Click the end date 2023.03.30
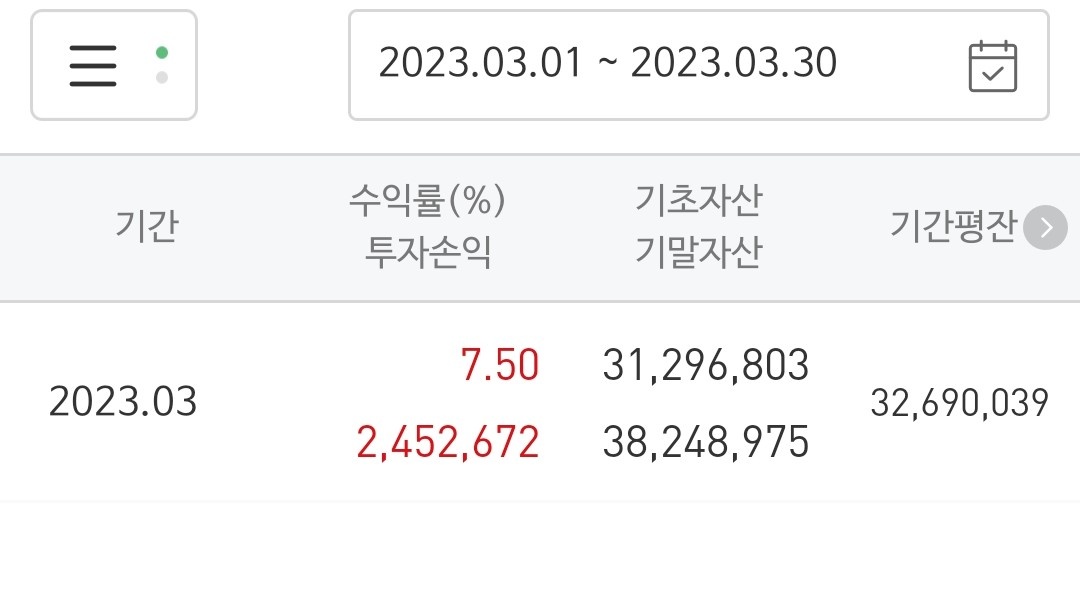This screenshot has height=592, width=1080. (734, 63)
